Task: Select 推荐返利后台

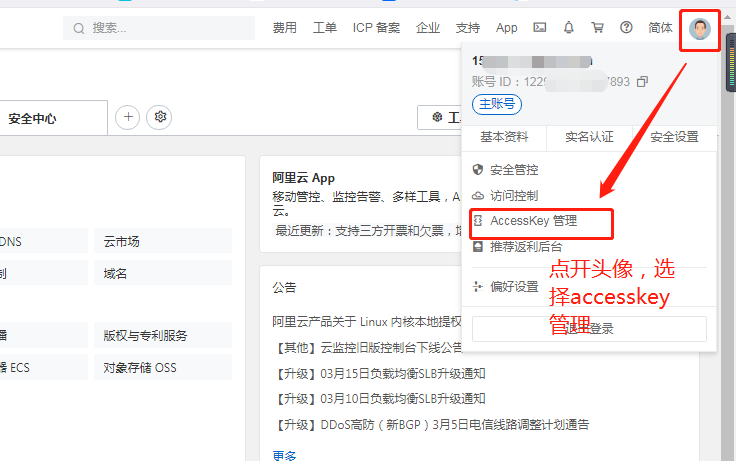Action: click(x=526, y=247)
